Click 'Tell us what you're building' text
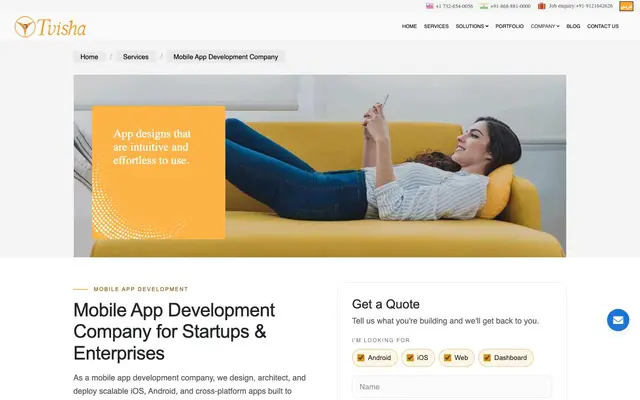The image size is (640, 400). point(445,321)
